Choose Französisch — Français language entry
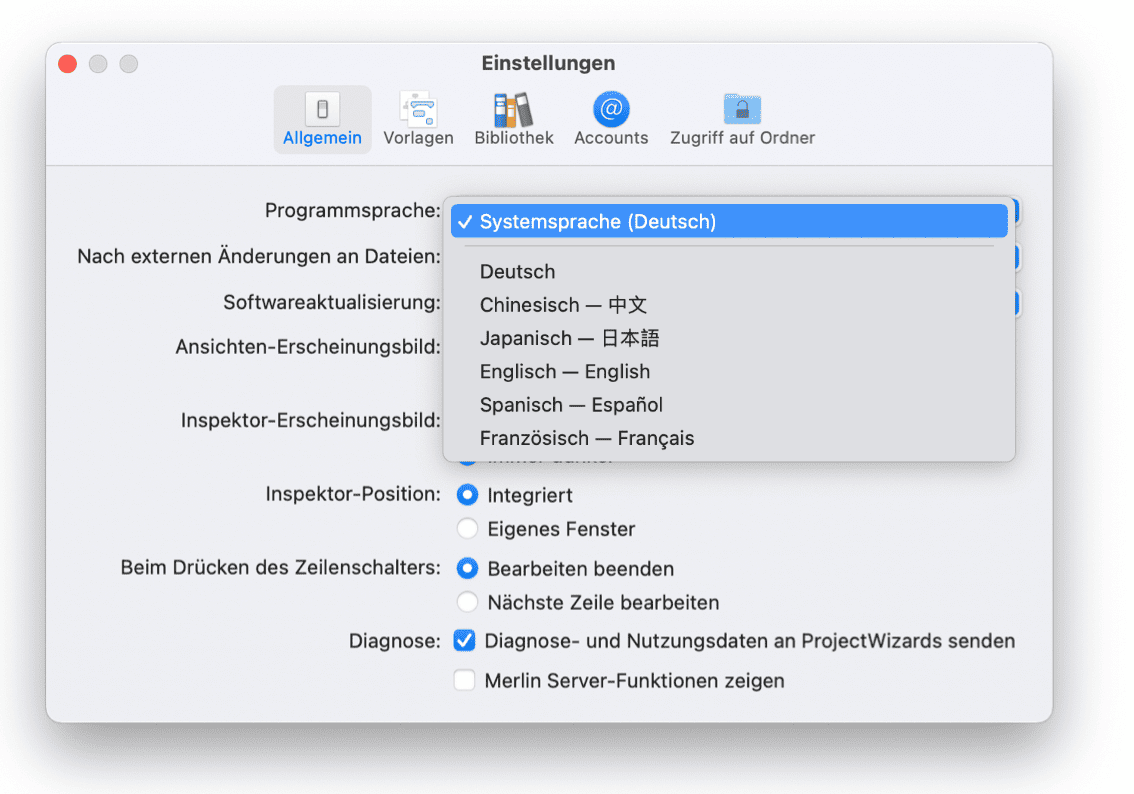 (x=587, y=438)
